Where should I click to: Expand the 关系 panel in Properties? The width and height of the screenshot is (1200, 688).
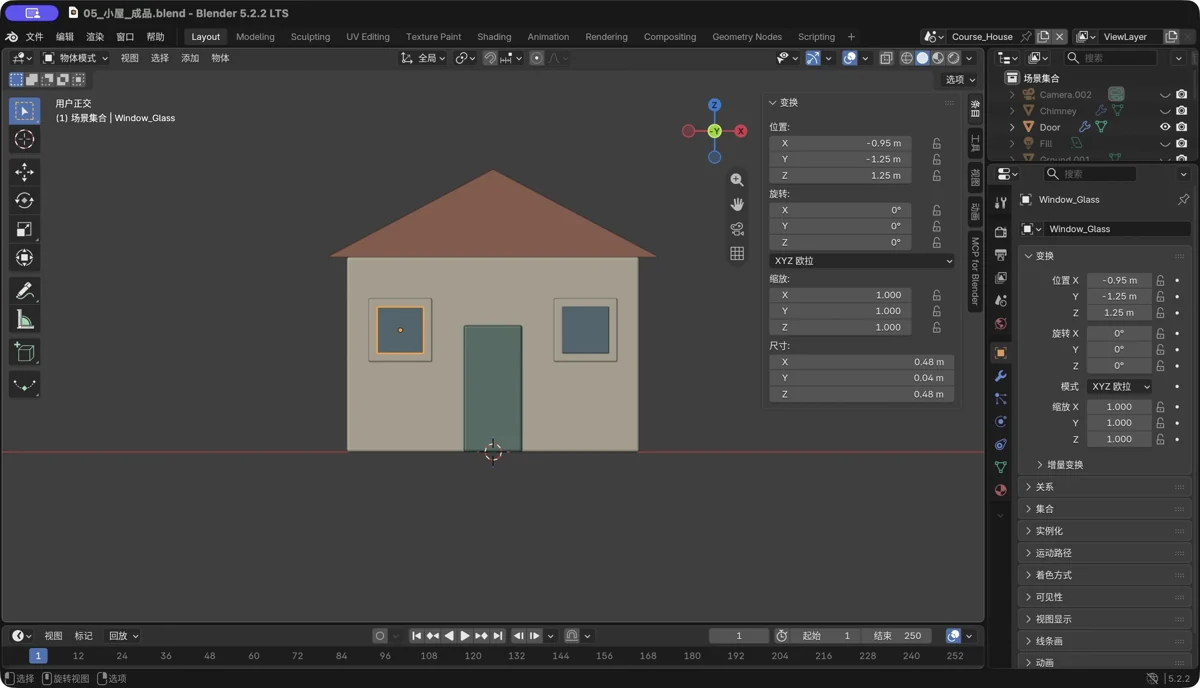tap(1105, 487)
